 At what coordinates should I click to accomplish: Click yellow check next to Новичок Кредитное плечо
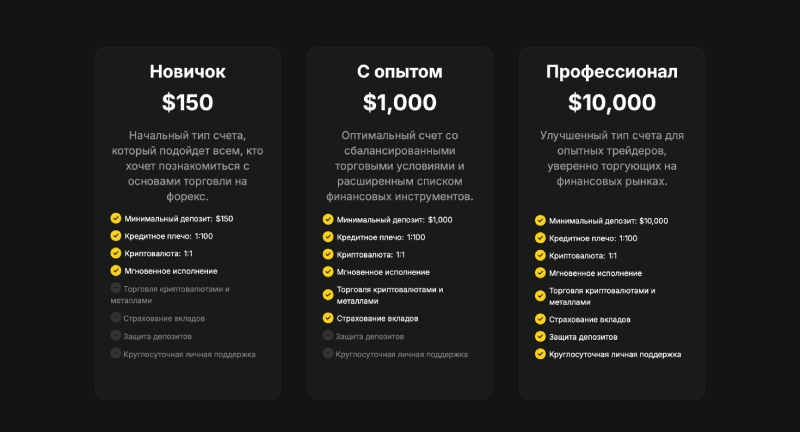point(116,236)
